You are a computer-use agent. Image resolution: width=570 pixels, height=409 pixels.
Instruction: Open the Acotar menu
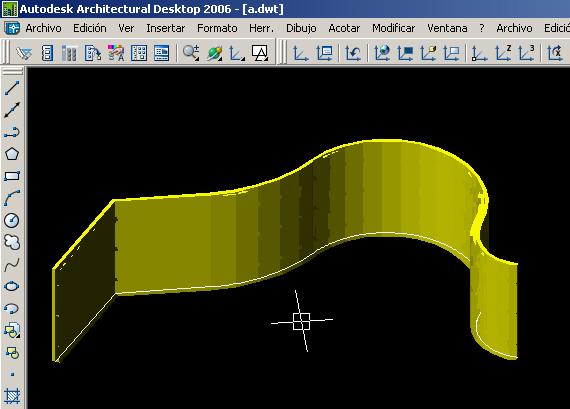pyautogui.click(x=344, y=28)
